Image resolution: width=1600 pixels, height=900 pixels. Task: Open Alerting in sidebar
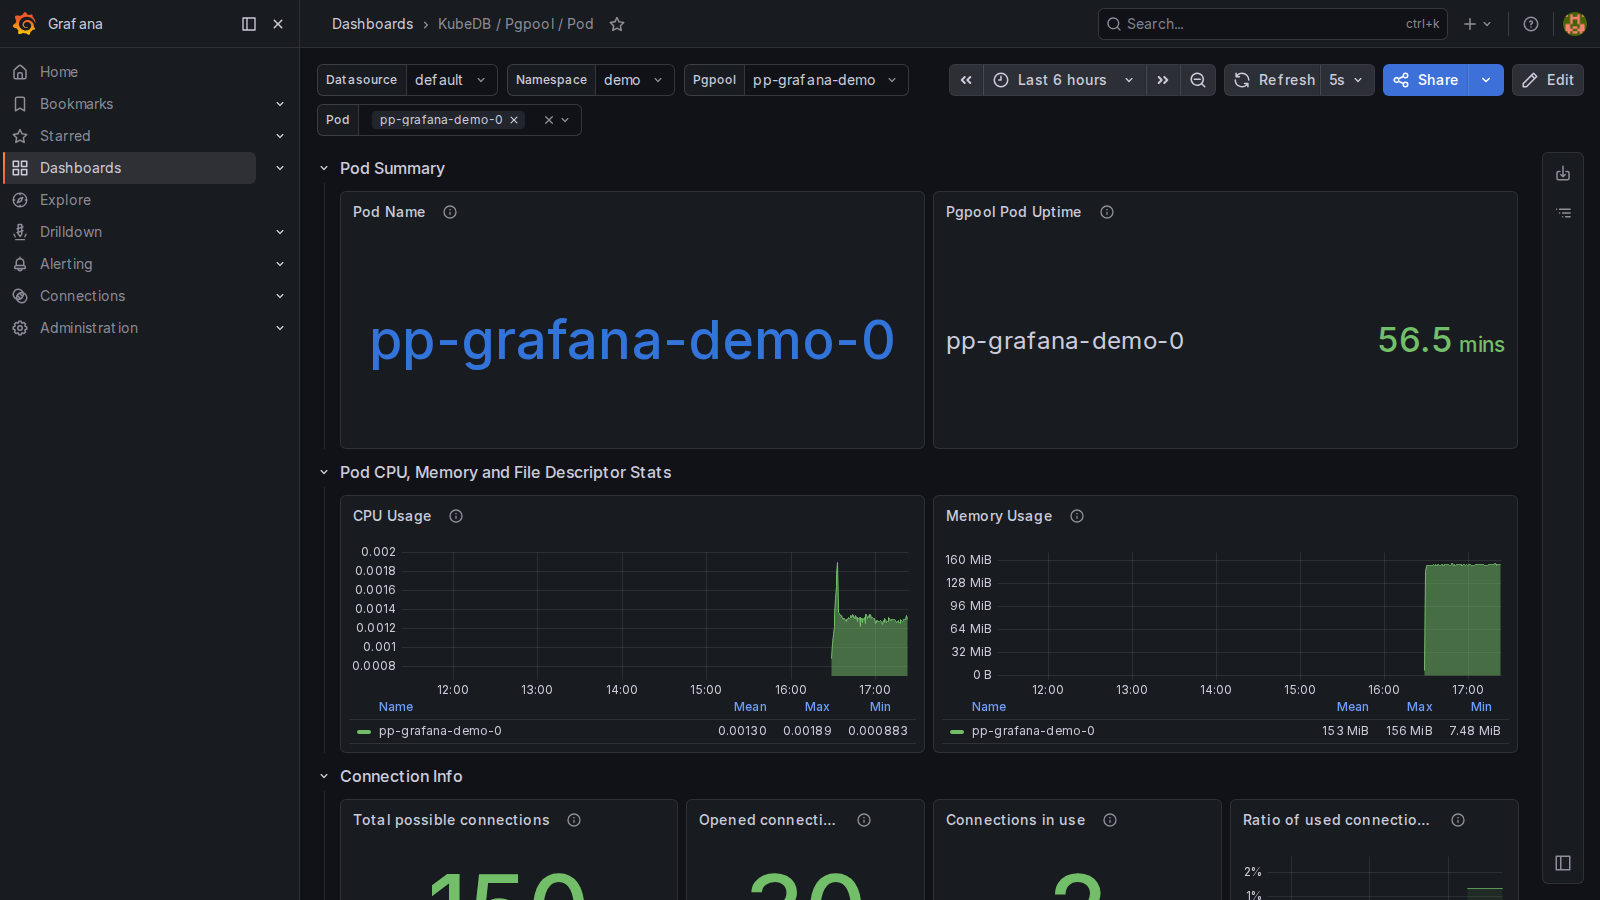(x=66, y=264)
